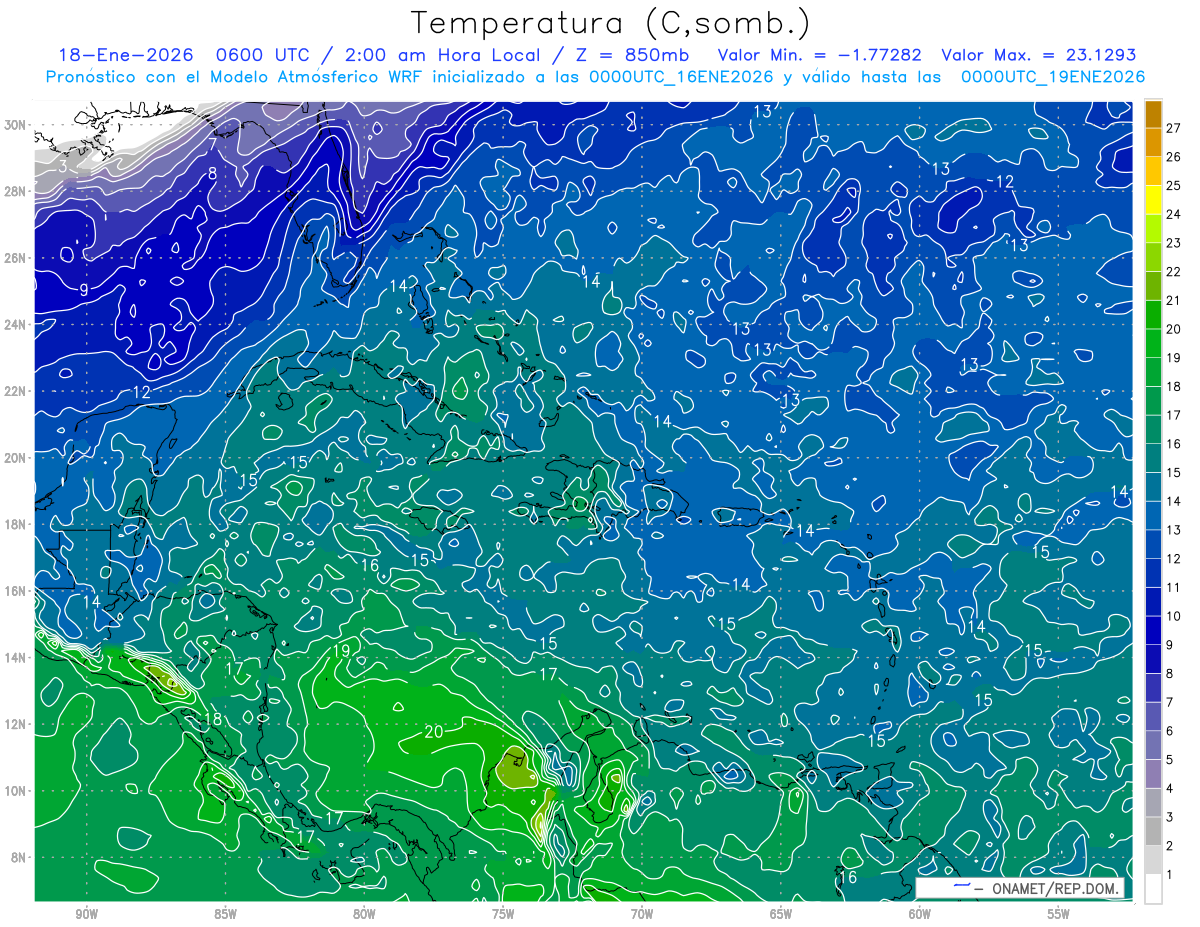
Task: Click the '22N' latitude axis label
Action: [16, 391]
